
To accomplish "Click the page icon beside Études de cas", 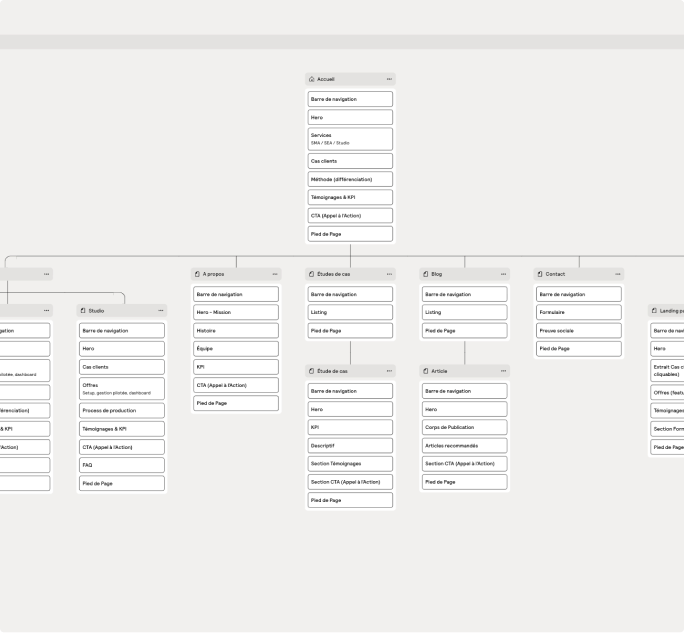I will 311,274.
